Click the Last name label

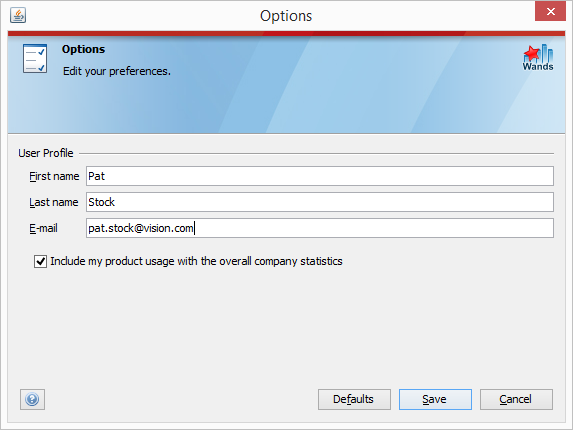click(x=54, y=202)
